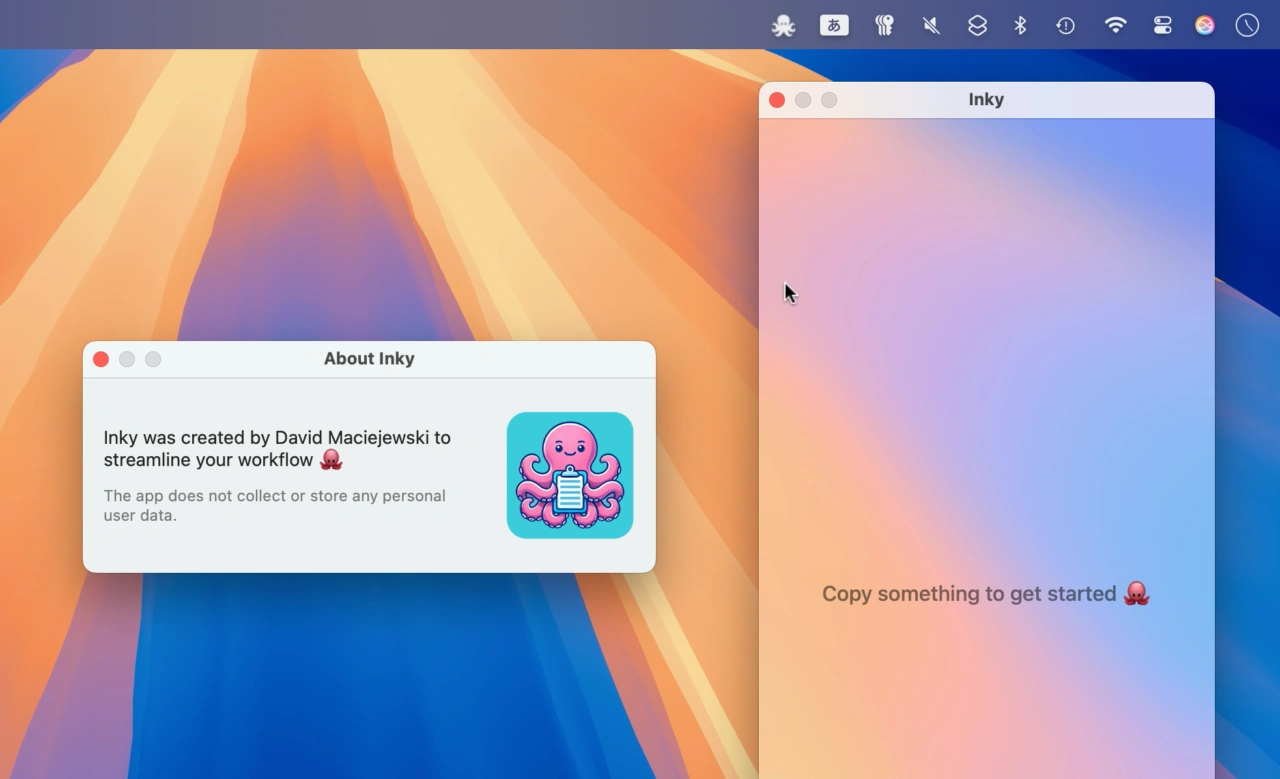Screen dimensions: 1280x779
Task: Click the "About Inky" window title
Action: tap(369, 359)
